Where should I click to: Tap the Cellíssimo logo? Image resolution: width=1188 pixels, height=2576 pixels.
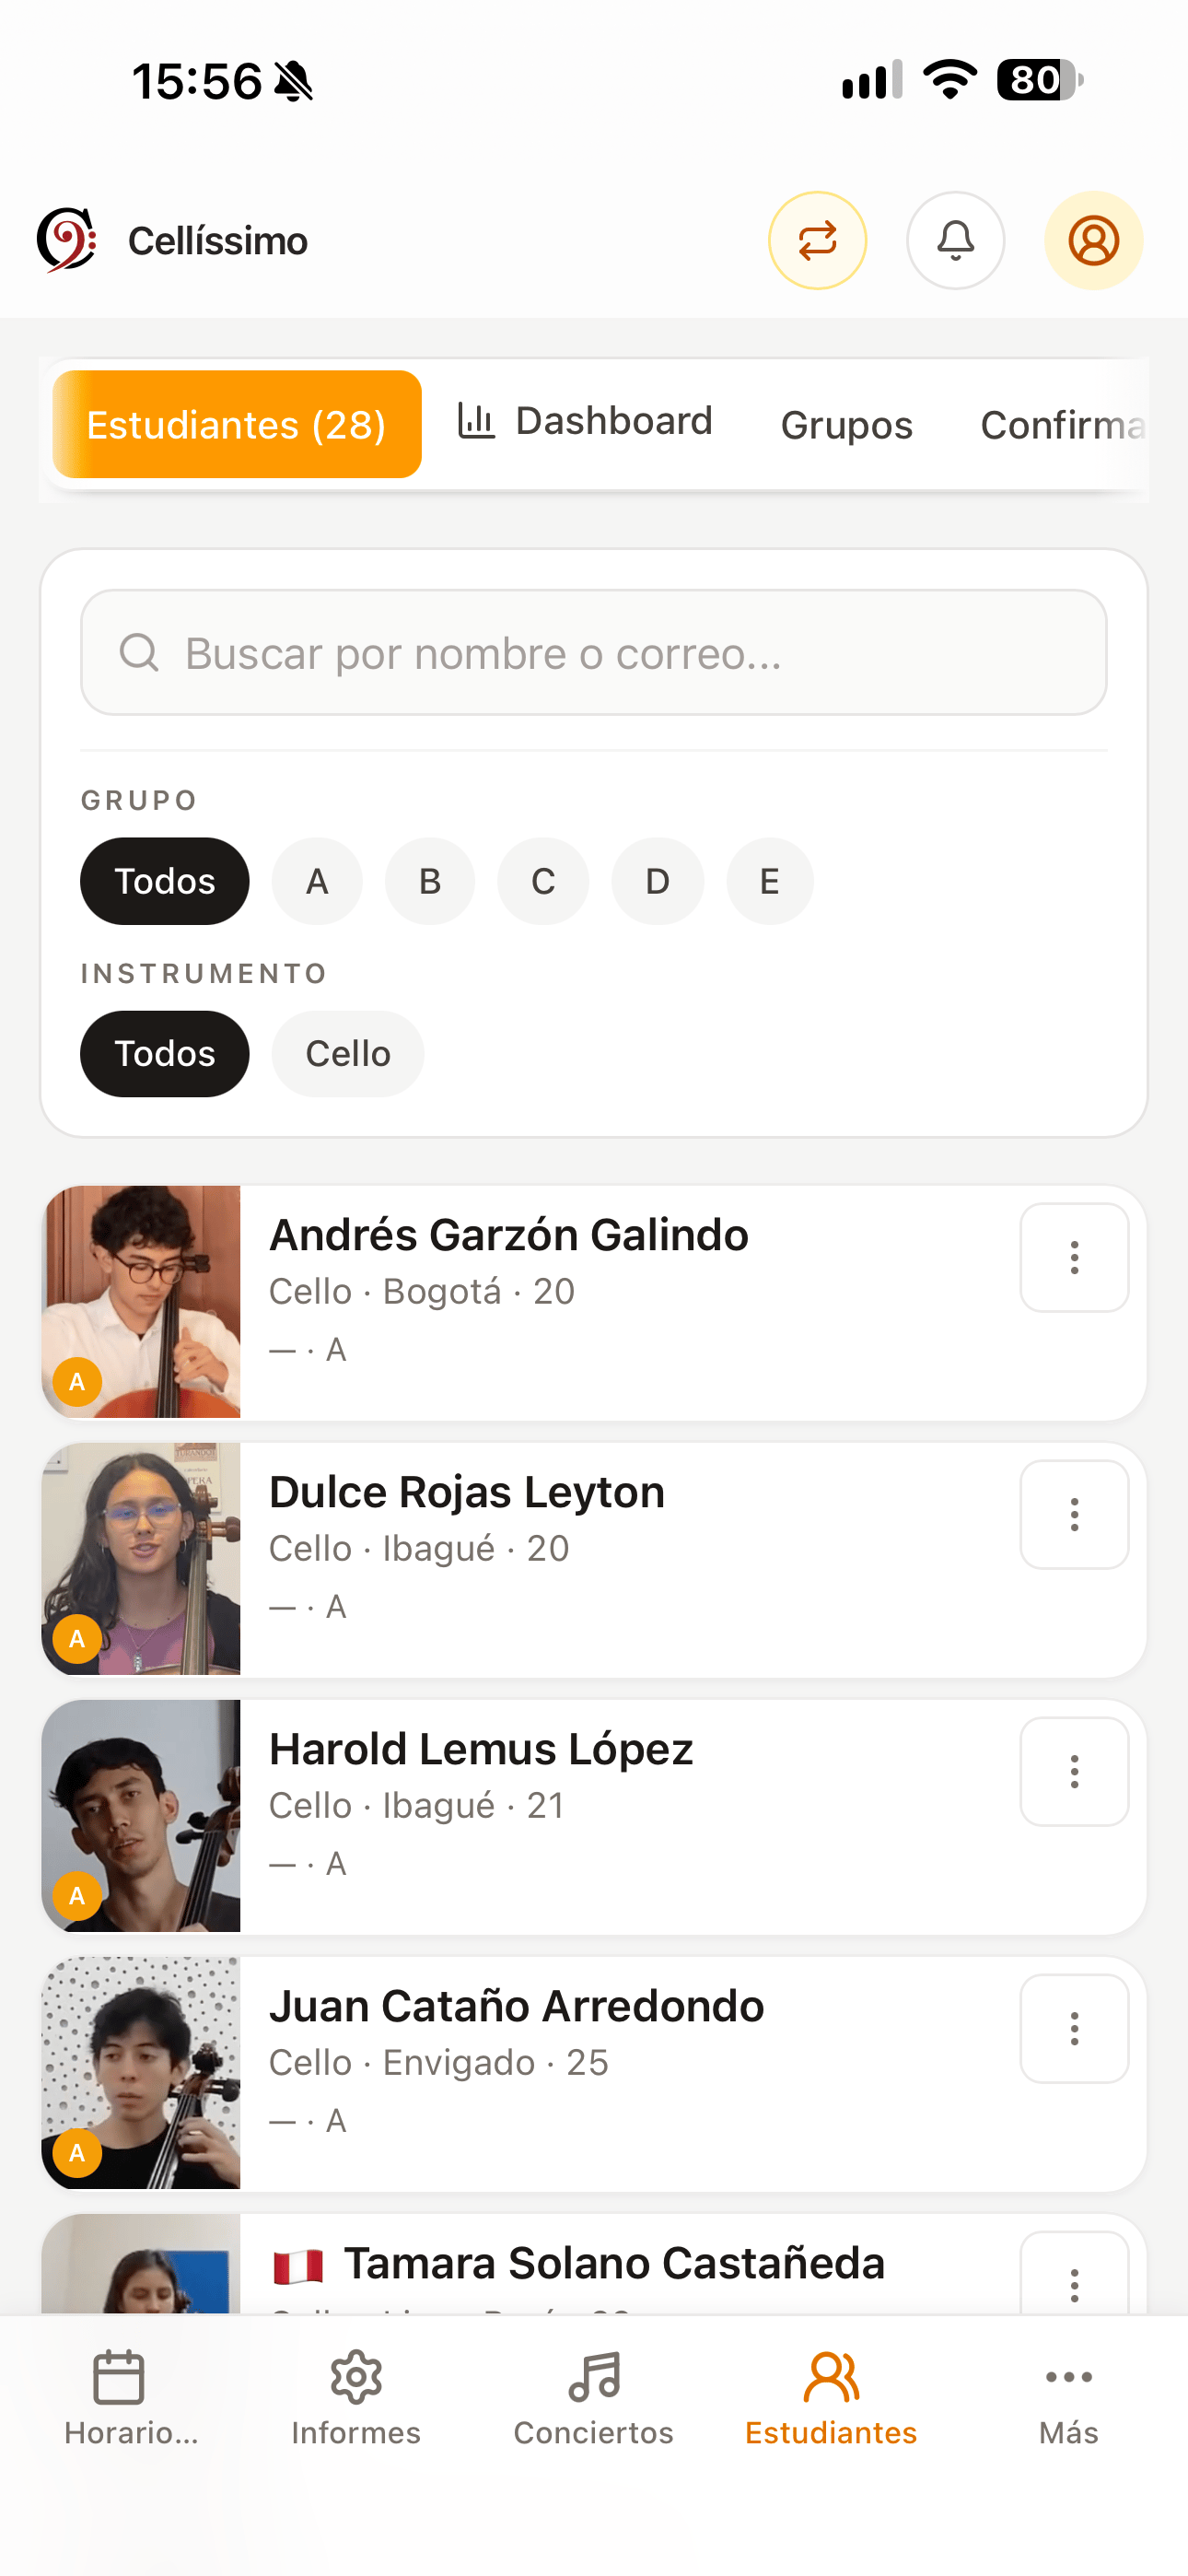(x=66, y=240)
